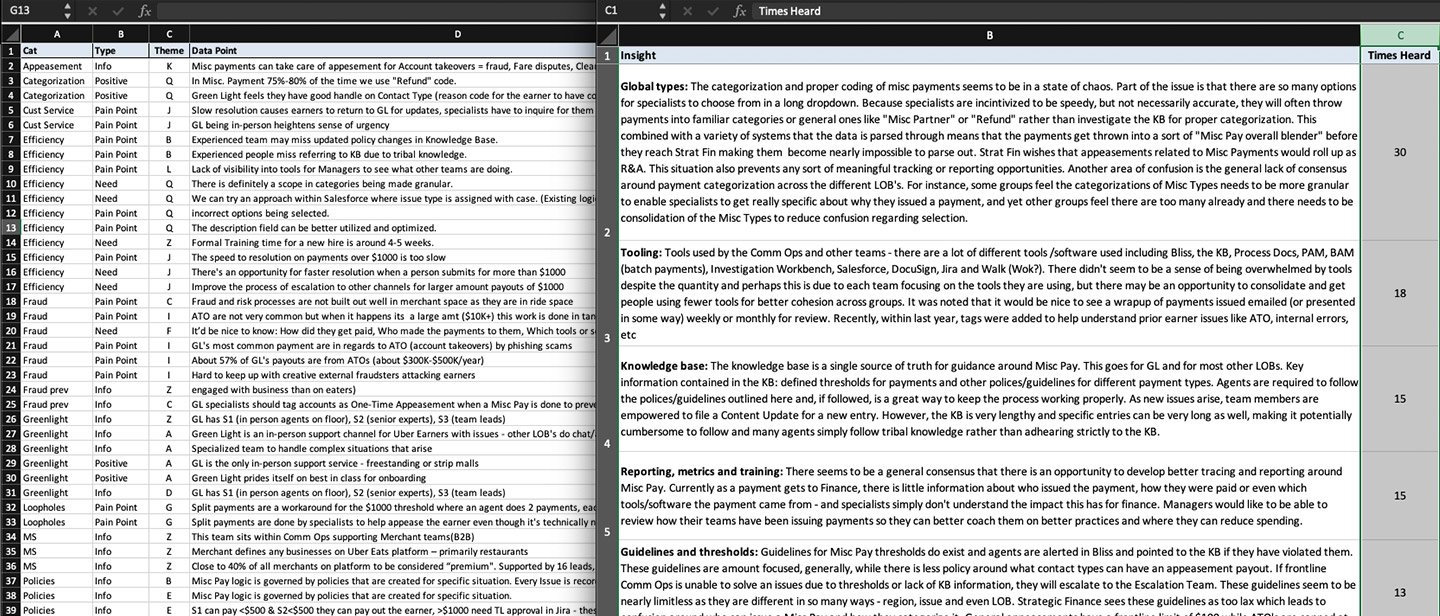This screenshot has height=616, width=1440.
Task: Select 'Formal Training time for a new hire' cell
Action: [393, 242]
